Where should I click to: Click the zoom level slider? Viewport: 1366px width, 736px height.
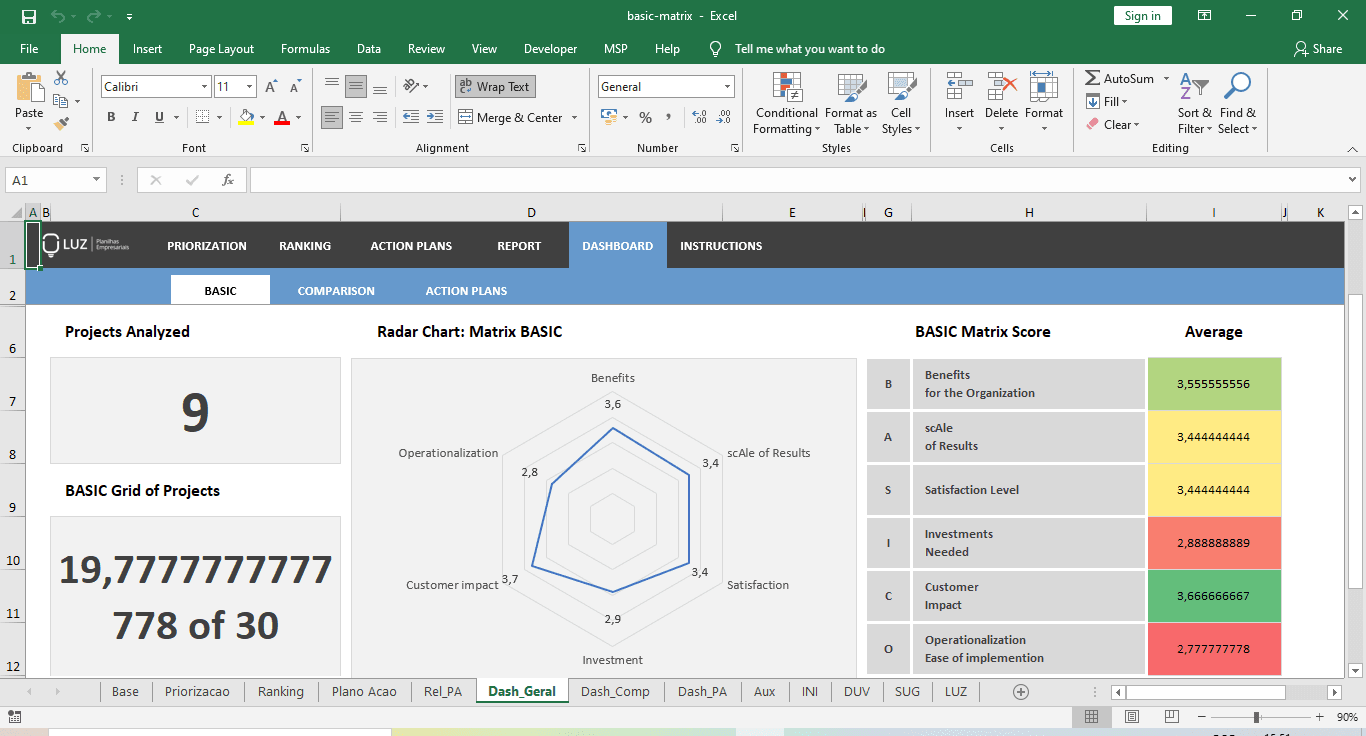1256,717
